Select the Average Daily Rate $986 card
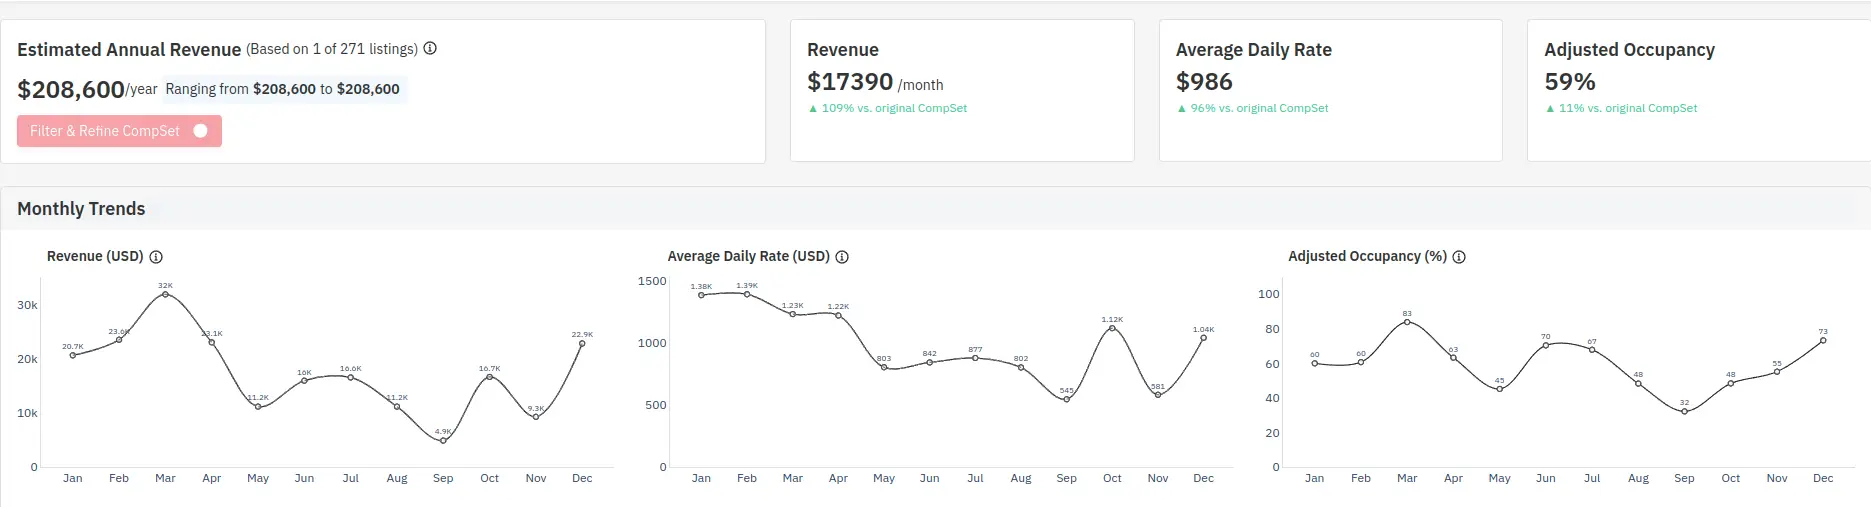1871x507 pixels. (1330, 90)
